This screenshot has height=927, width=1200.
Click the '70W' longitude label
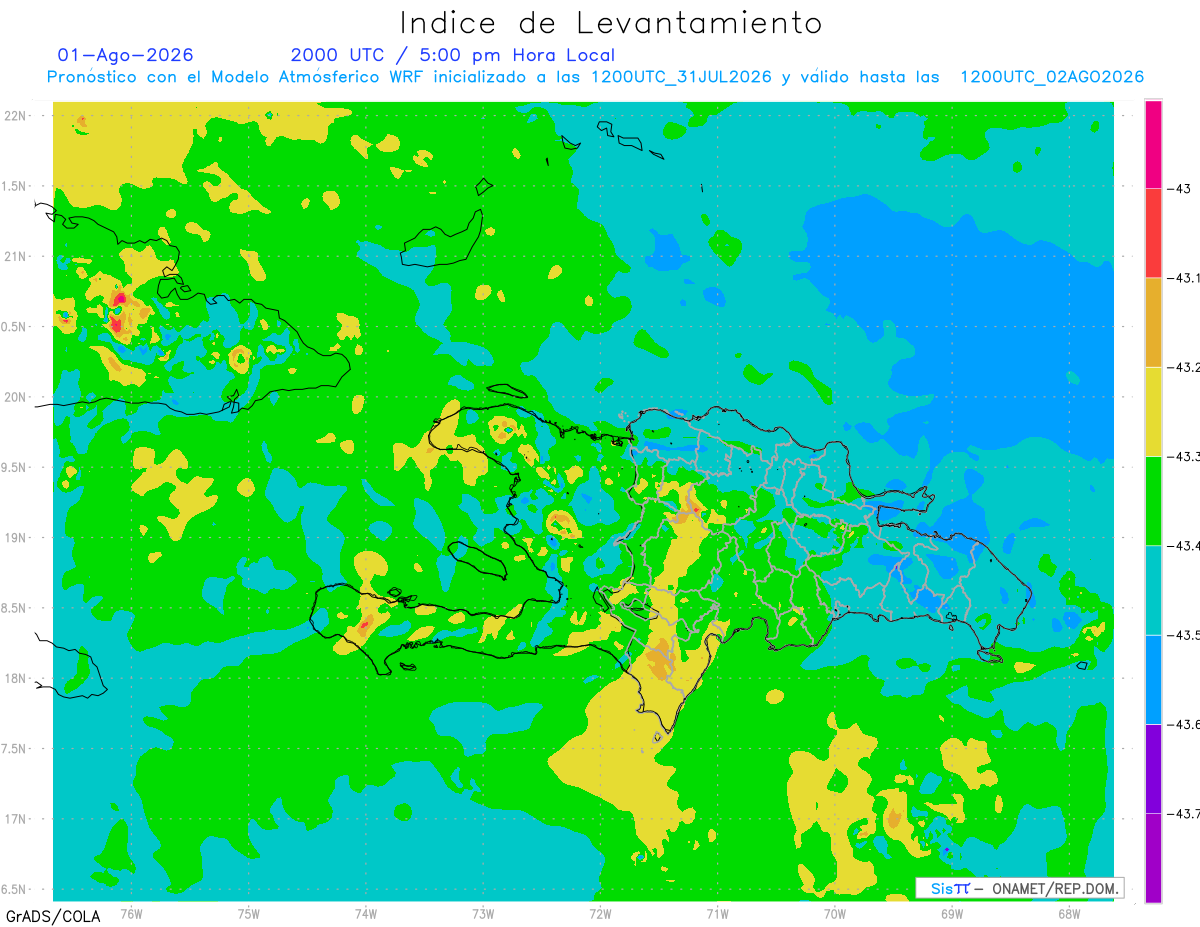click(835, 914)
